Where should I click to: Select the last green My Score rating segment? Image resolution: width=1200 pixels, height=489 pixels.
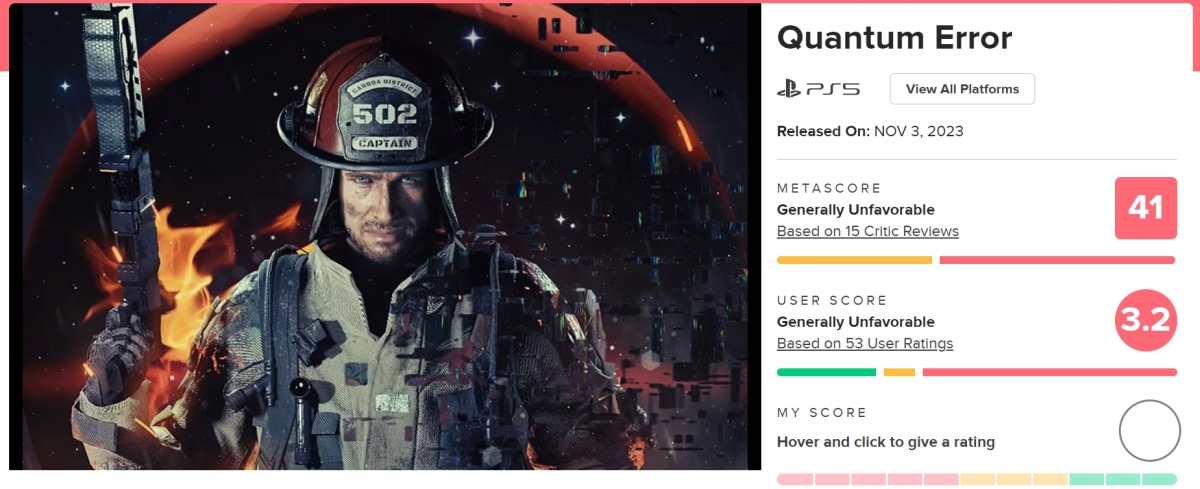coord(1159,479)
